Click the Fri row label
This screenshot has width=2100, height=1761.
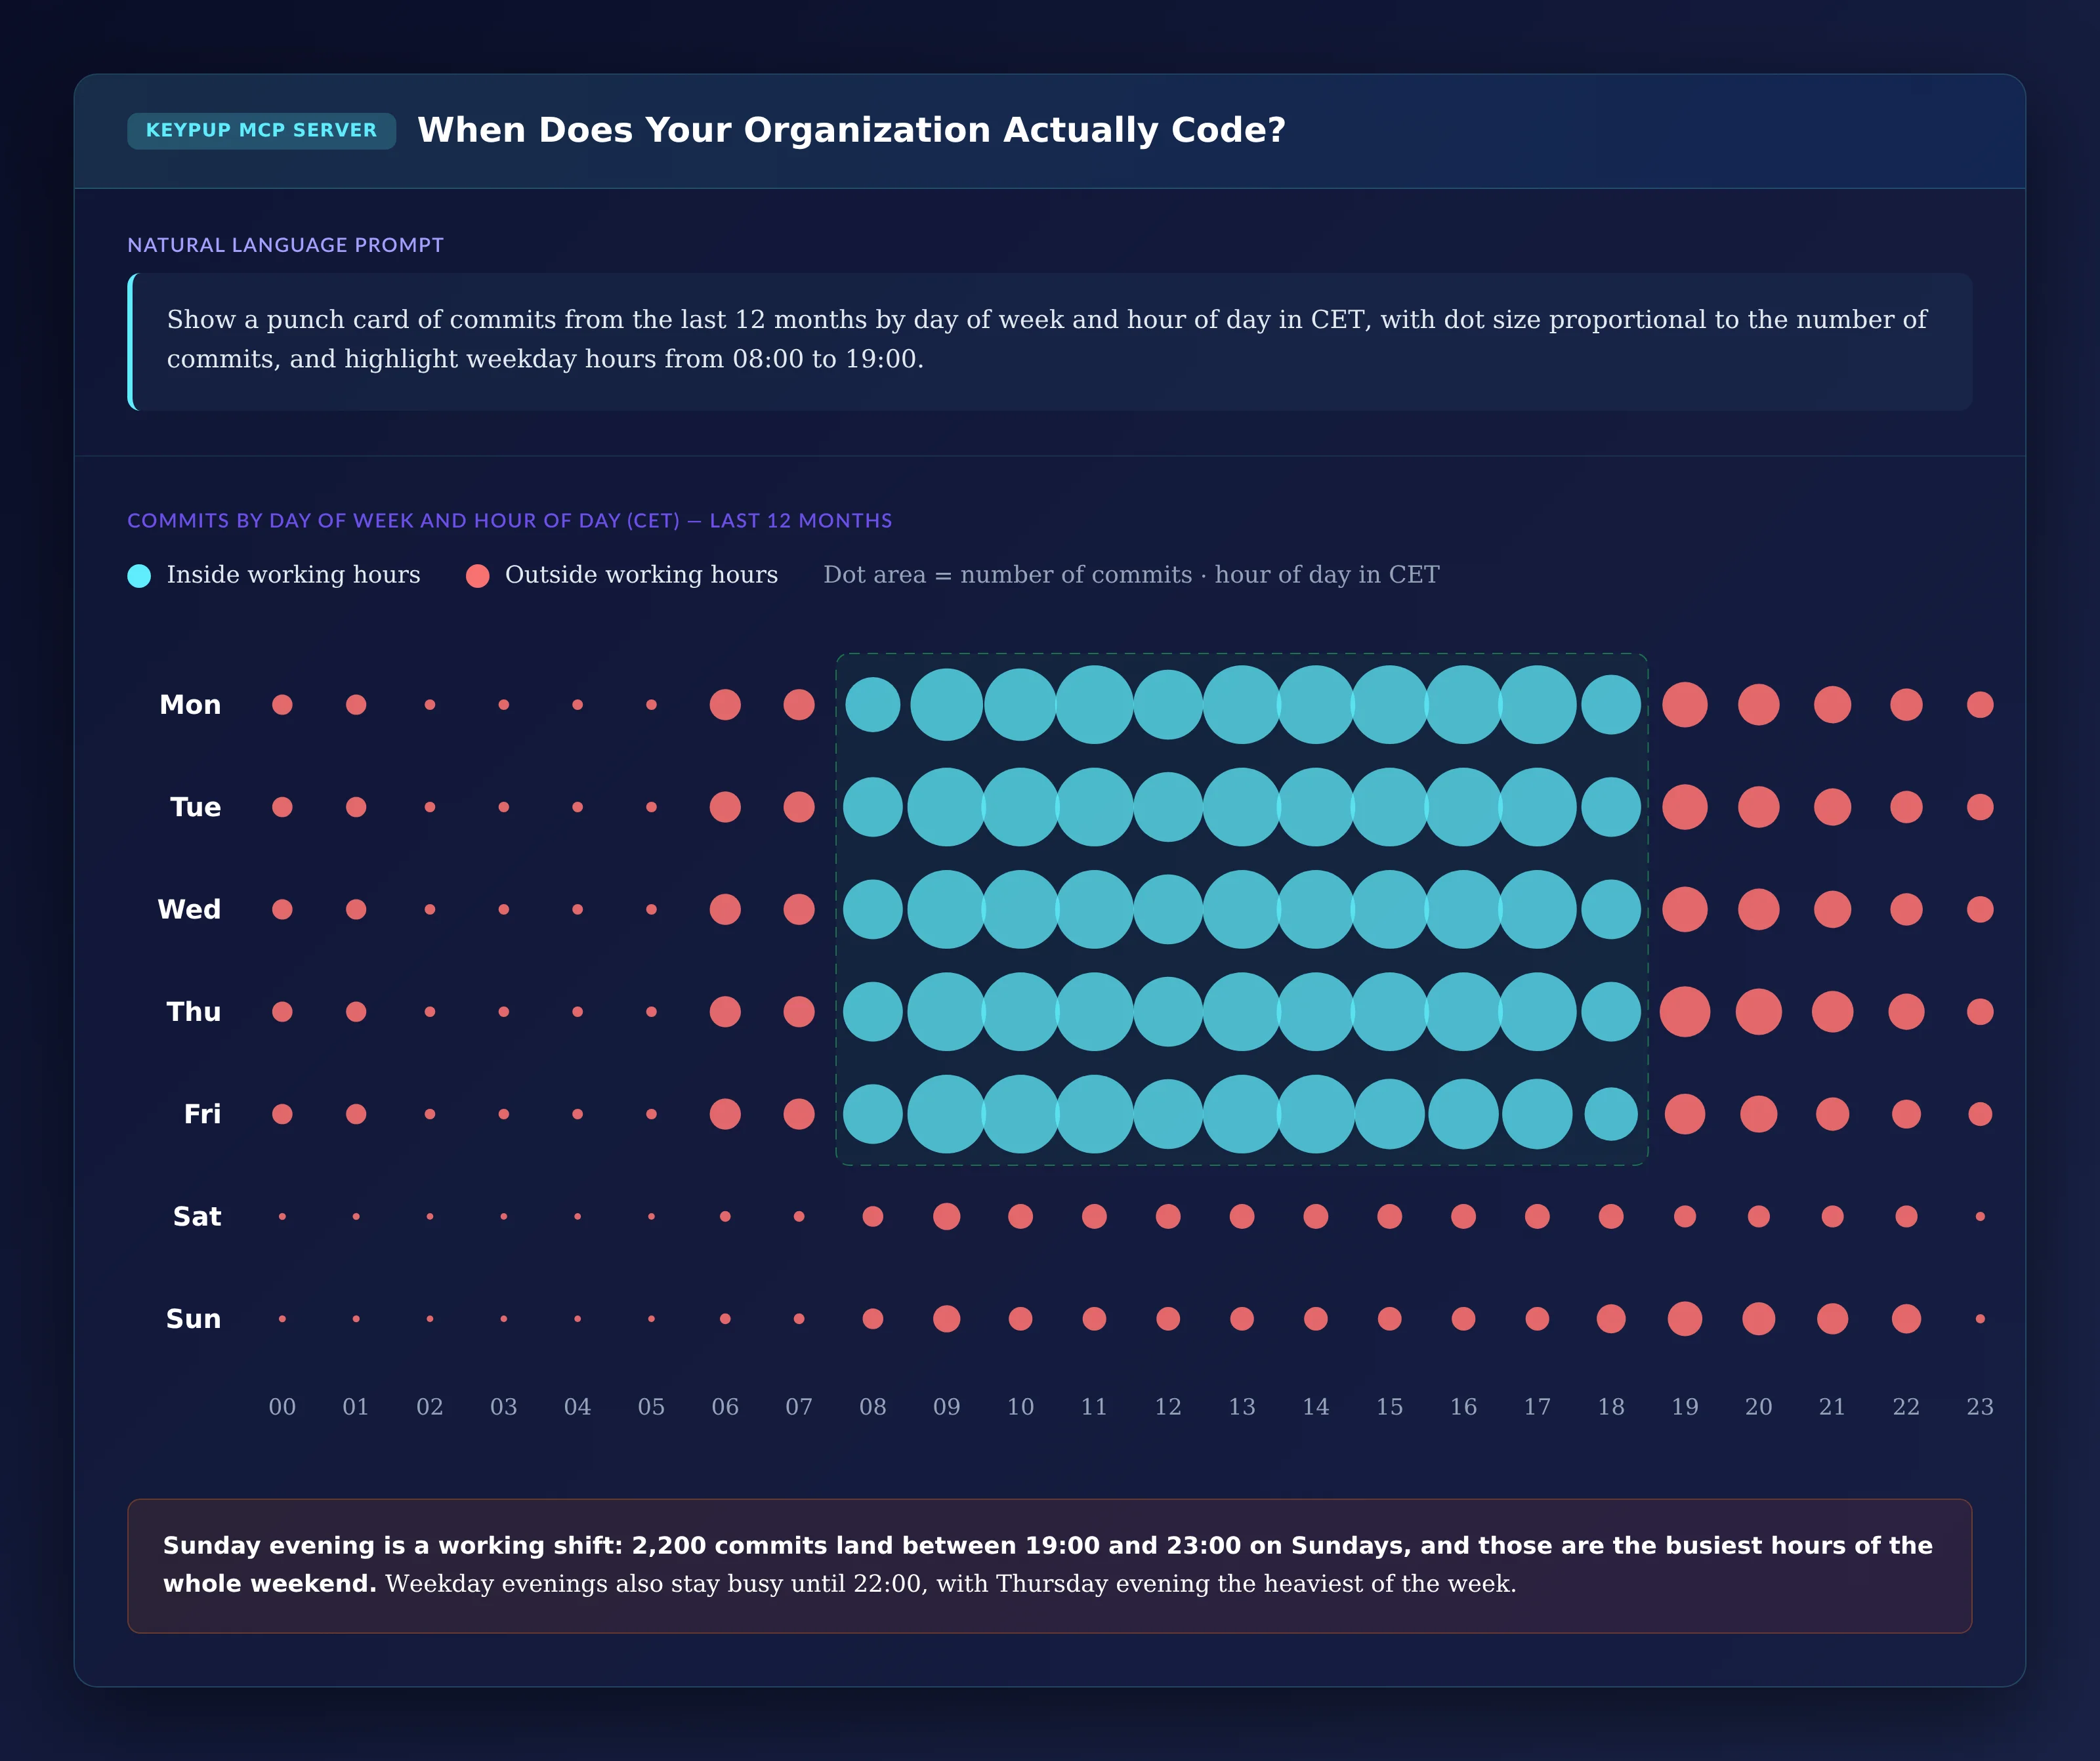202,1114
